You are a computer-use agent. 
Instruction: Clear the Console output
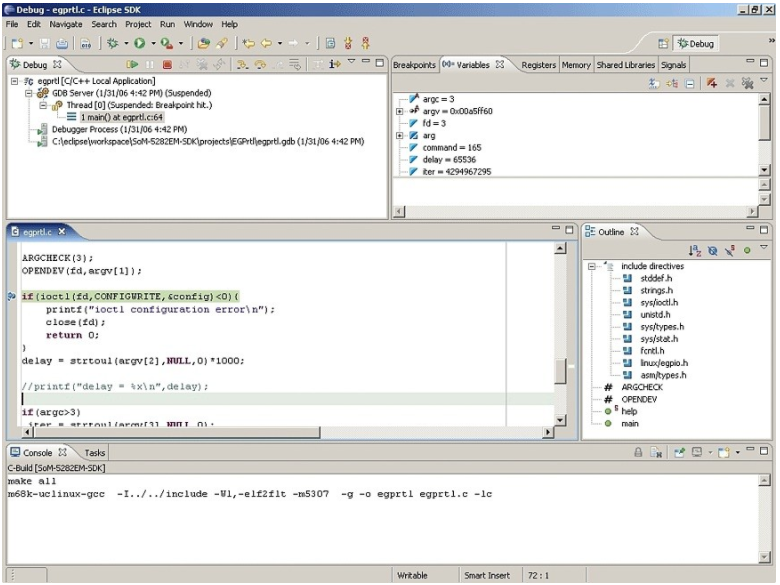pos(657,453)
